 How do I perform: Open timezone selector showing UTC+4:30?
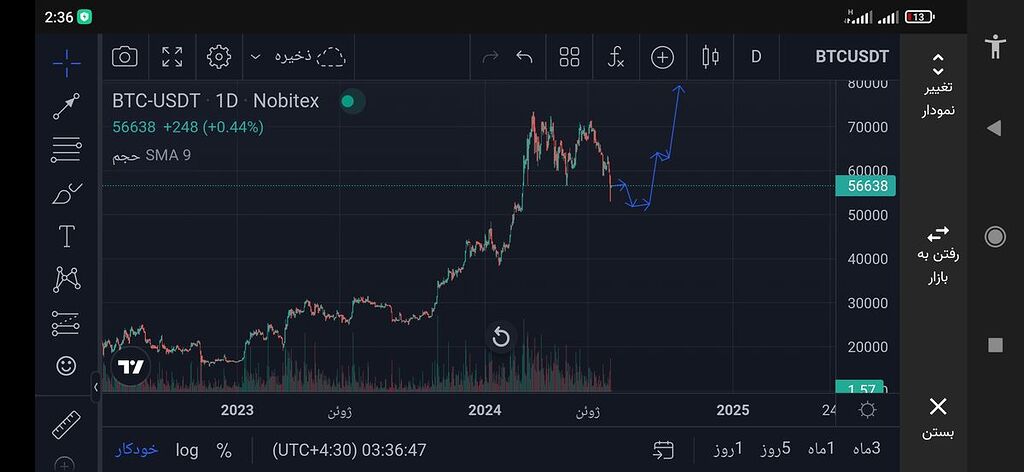coord(349,450)
